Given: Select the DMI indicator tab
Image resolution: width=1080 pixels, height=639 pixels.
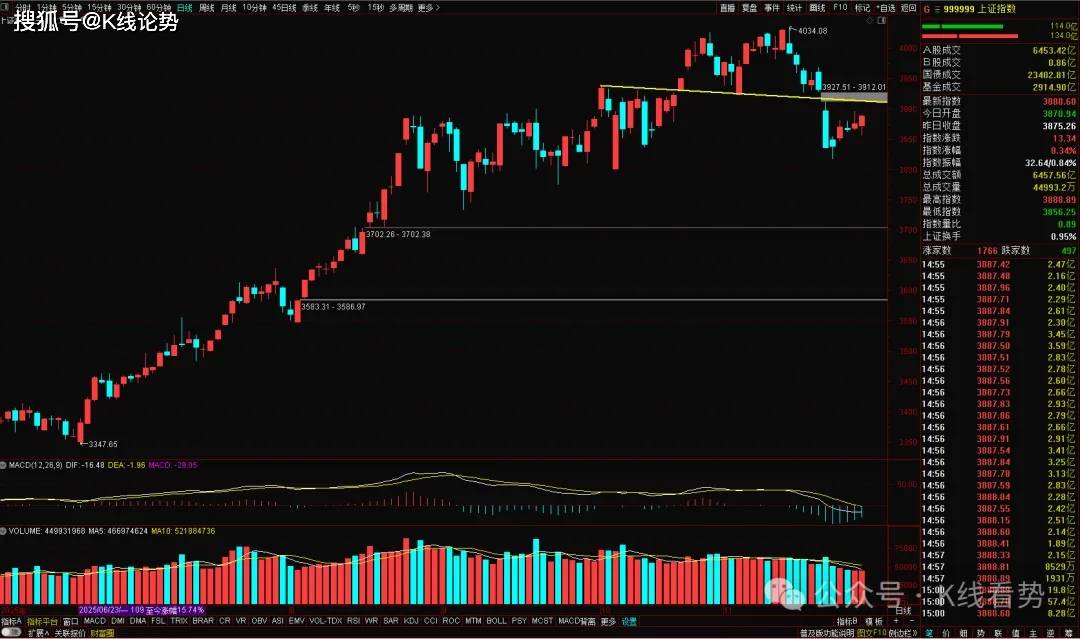Looking at the screenshot, I should pos(118,621).
